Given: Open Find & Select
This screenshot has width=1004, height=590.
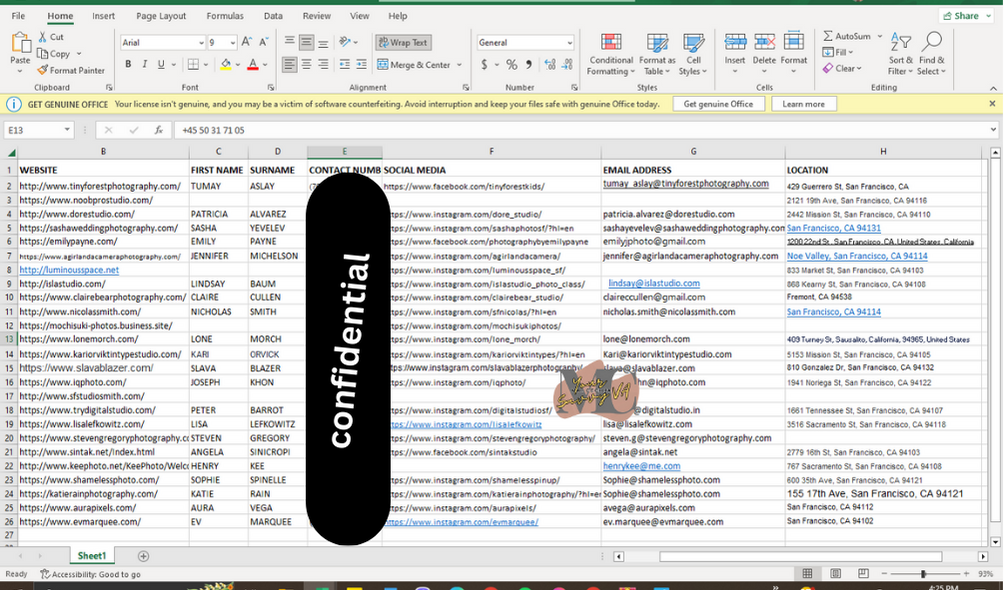Looking at the screenshot, I should [x=932, y=54].
